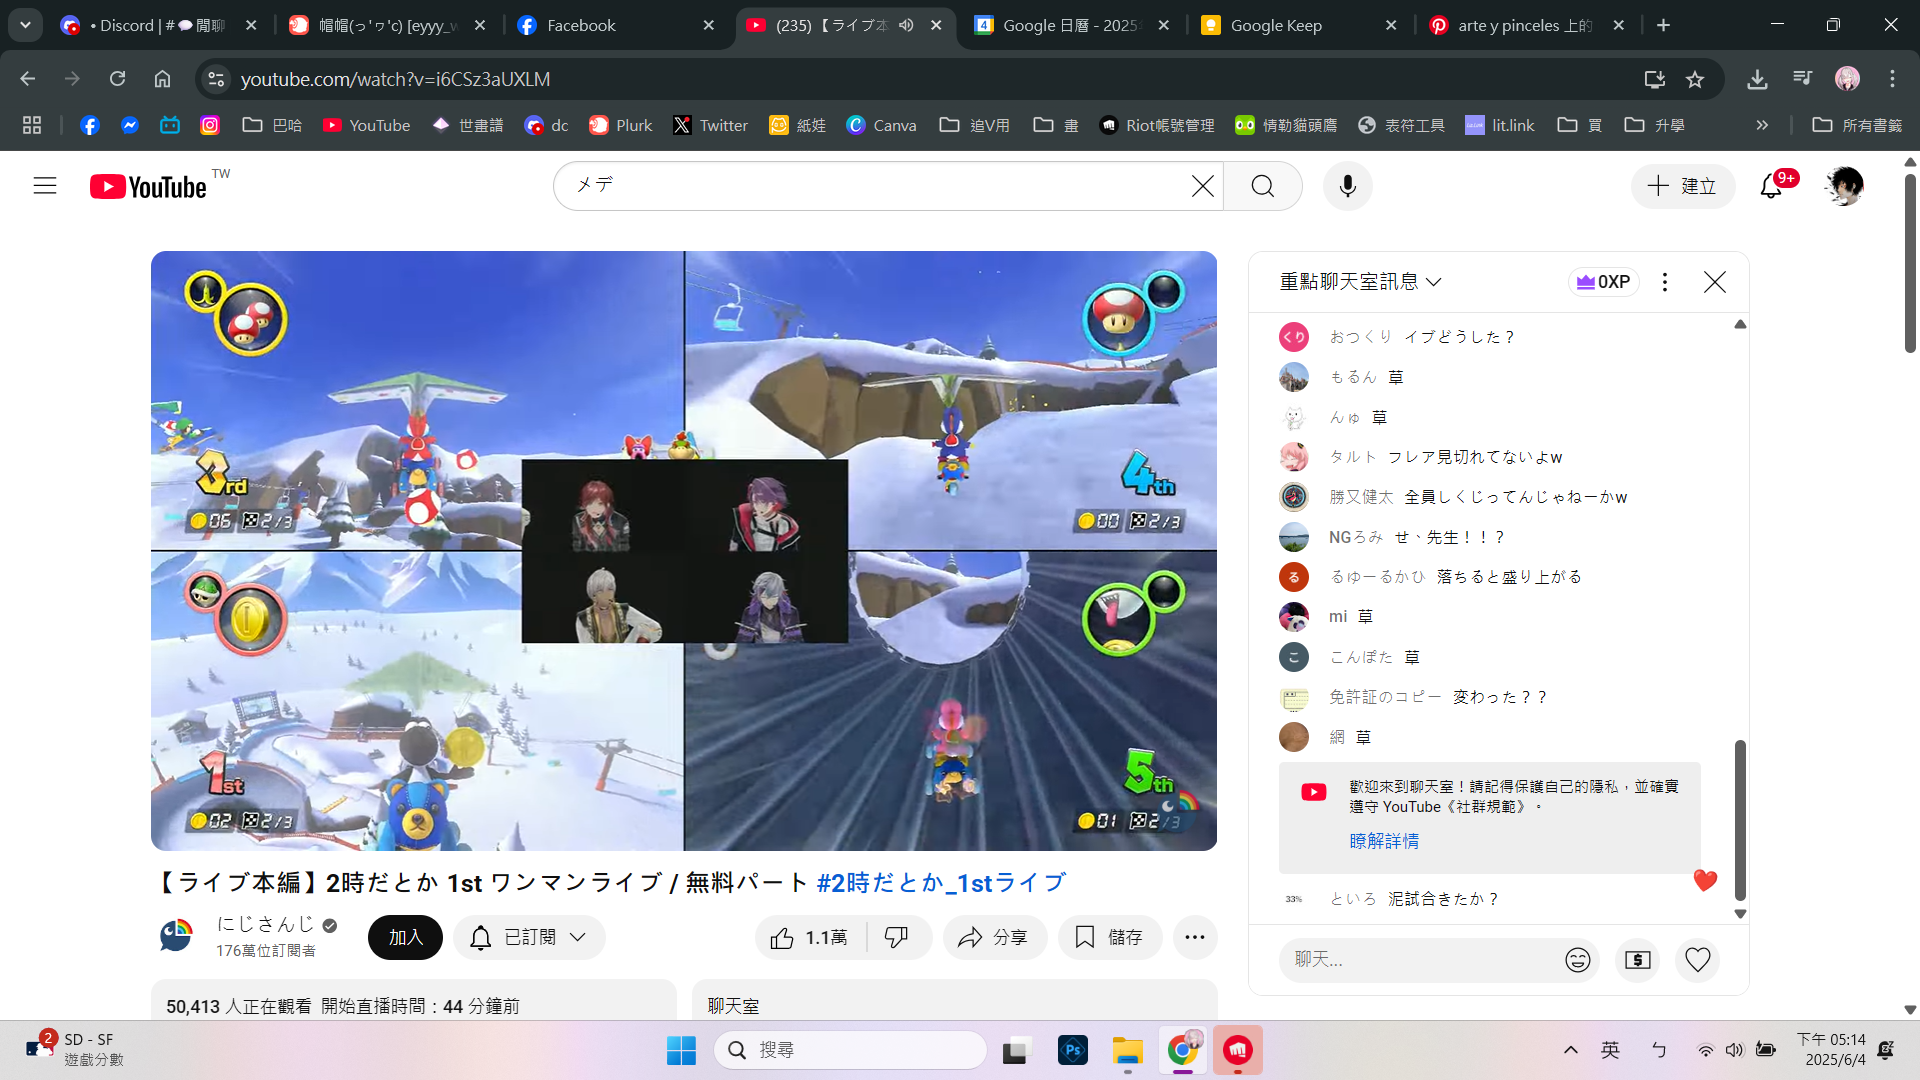Screen dimensions: 1920x1080
Task: Open a new browser tab
Action: coord(1663,26)
